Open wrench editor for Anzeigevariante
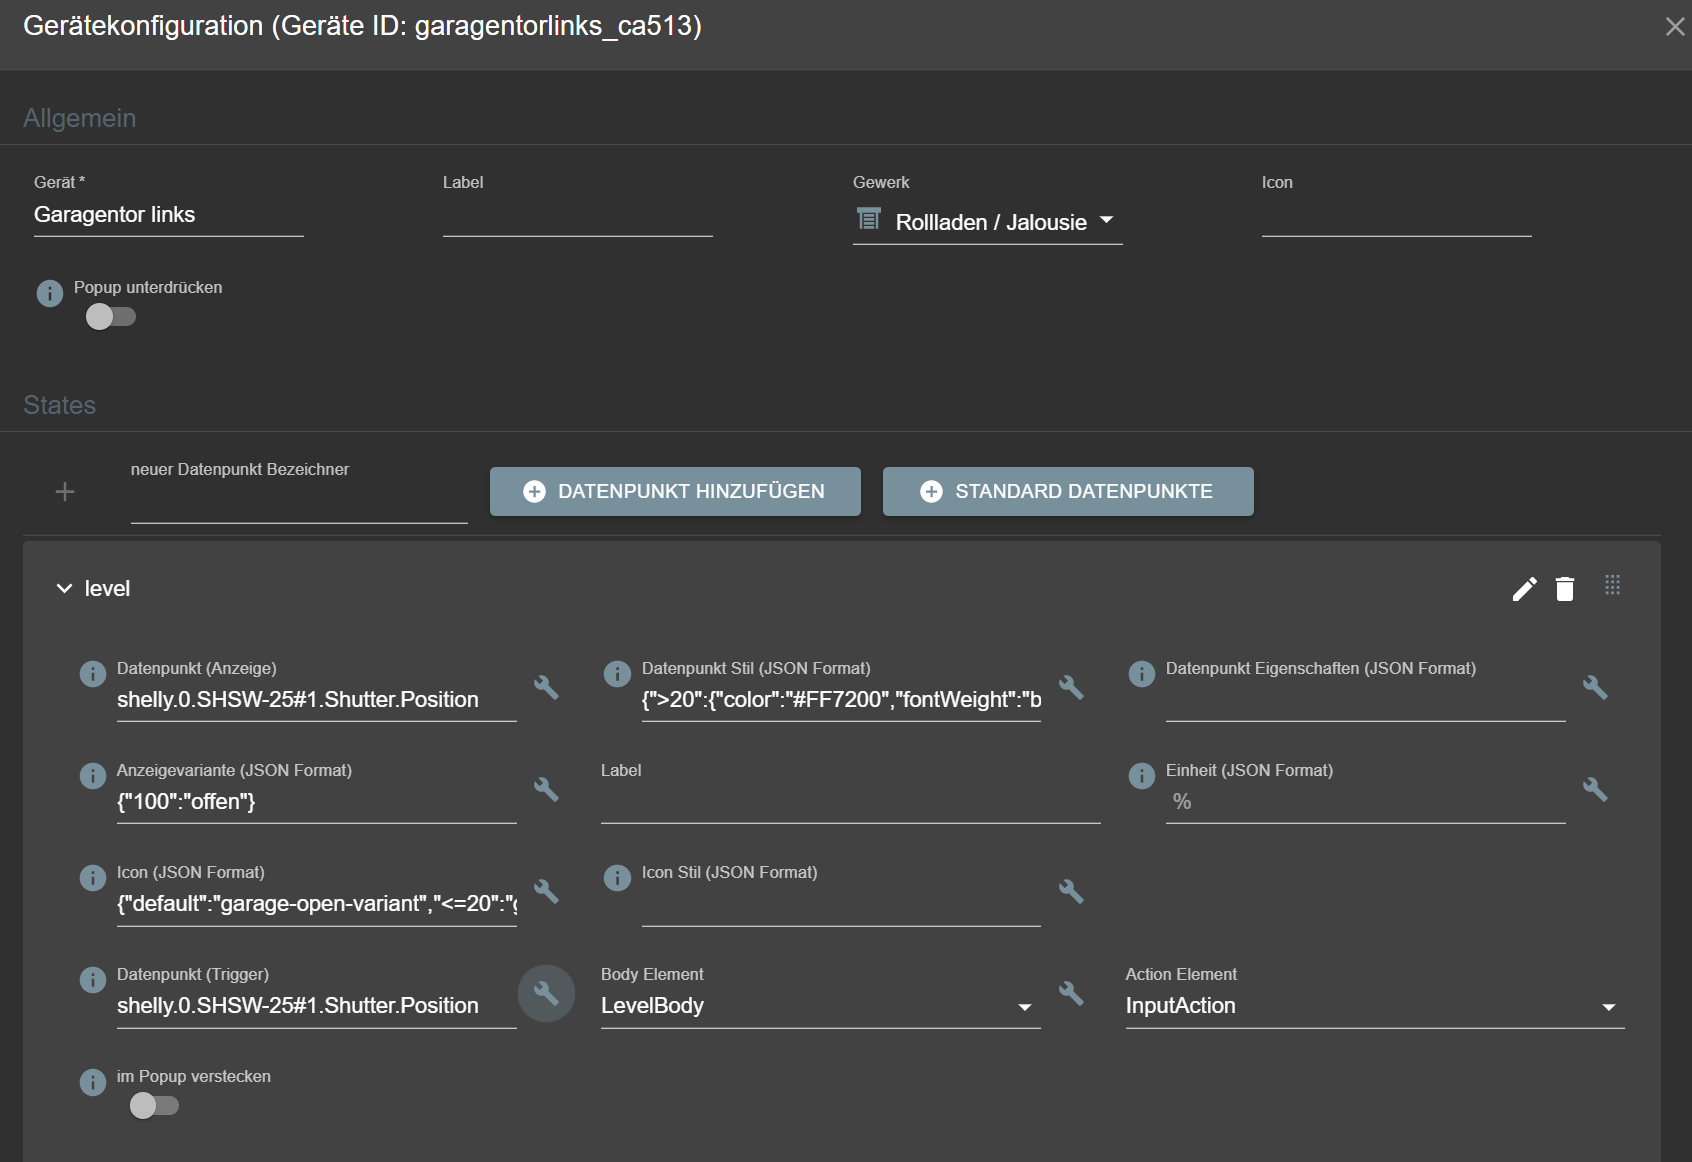 (546, 789)
